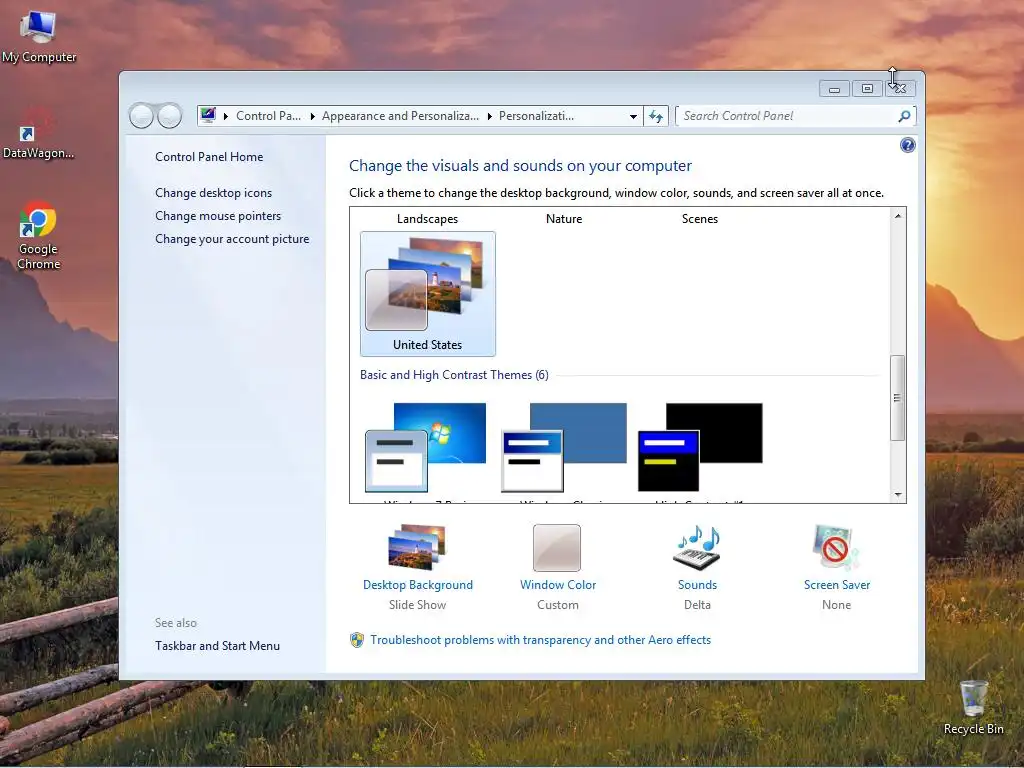Click the theme list scroll up arrow
The width and height of the screenshot is (1024, 768).
tap(898, 216)
